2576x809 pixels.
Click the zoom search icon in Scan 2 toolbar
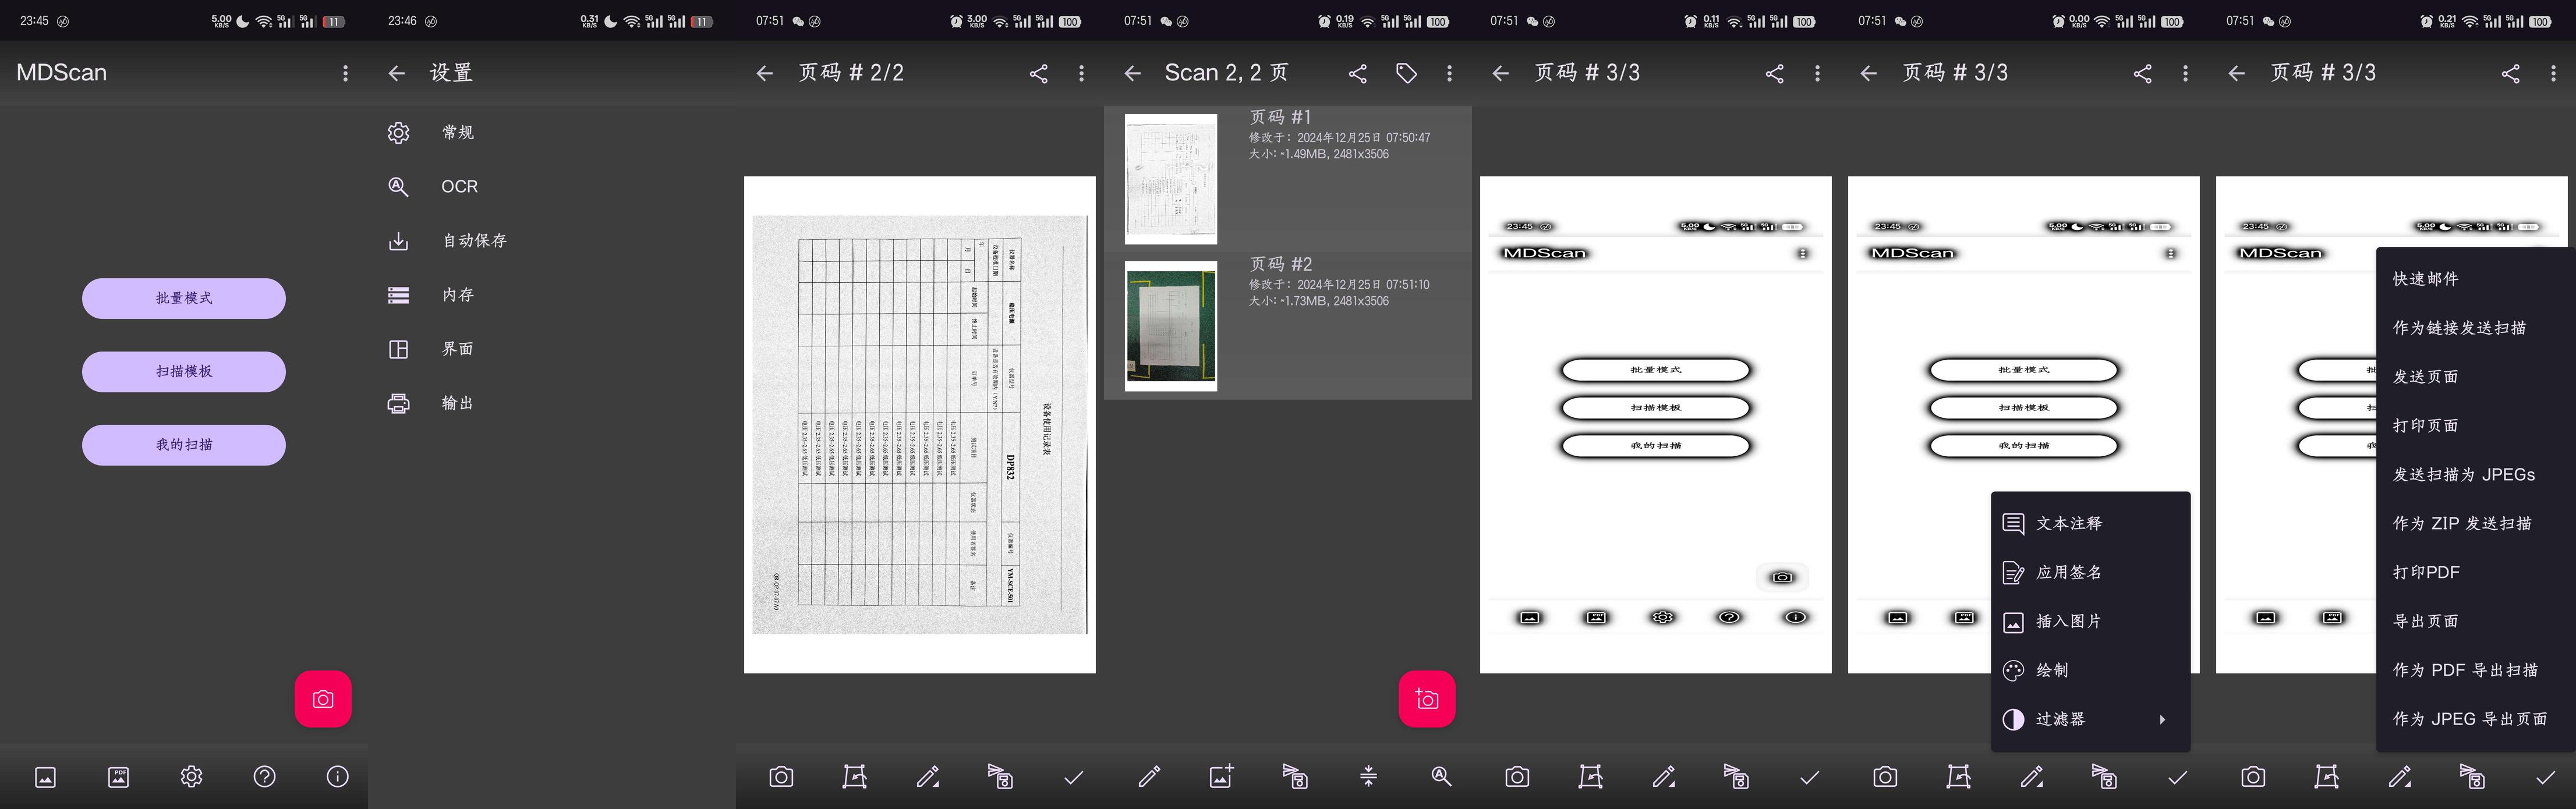(1441, 777)
